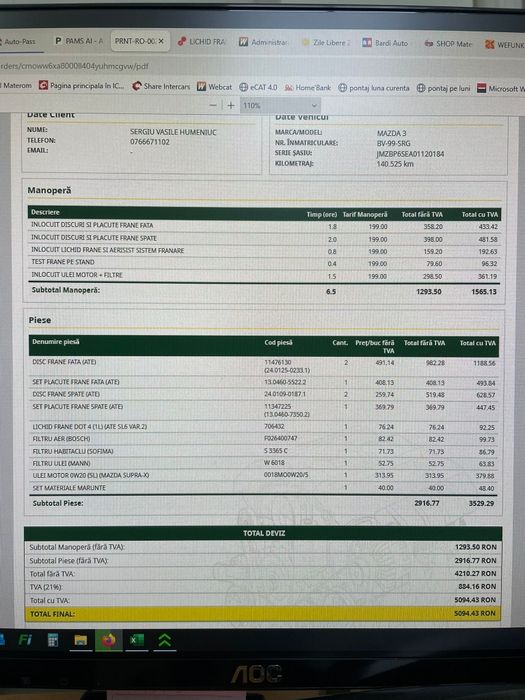Click the SET MATERIALE MARUNTE row
Screen dimensions: 525x700
point(264,488)
